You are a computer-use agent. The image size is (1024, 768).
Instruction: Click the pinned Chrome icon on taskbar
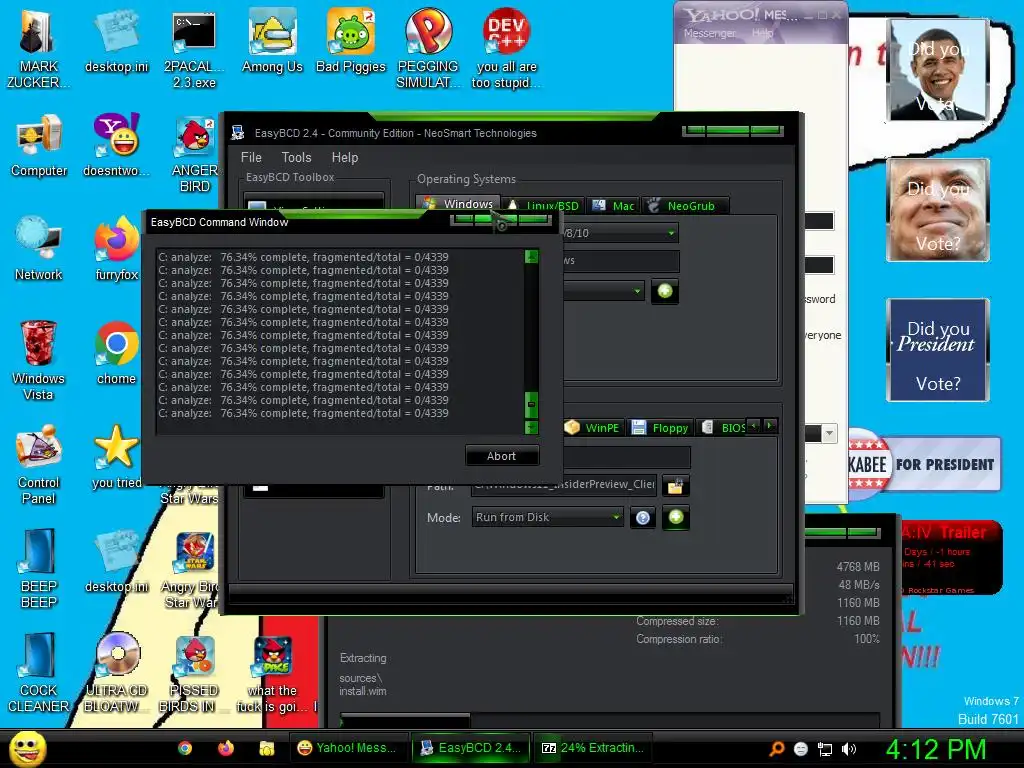click(185, 748)
